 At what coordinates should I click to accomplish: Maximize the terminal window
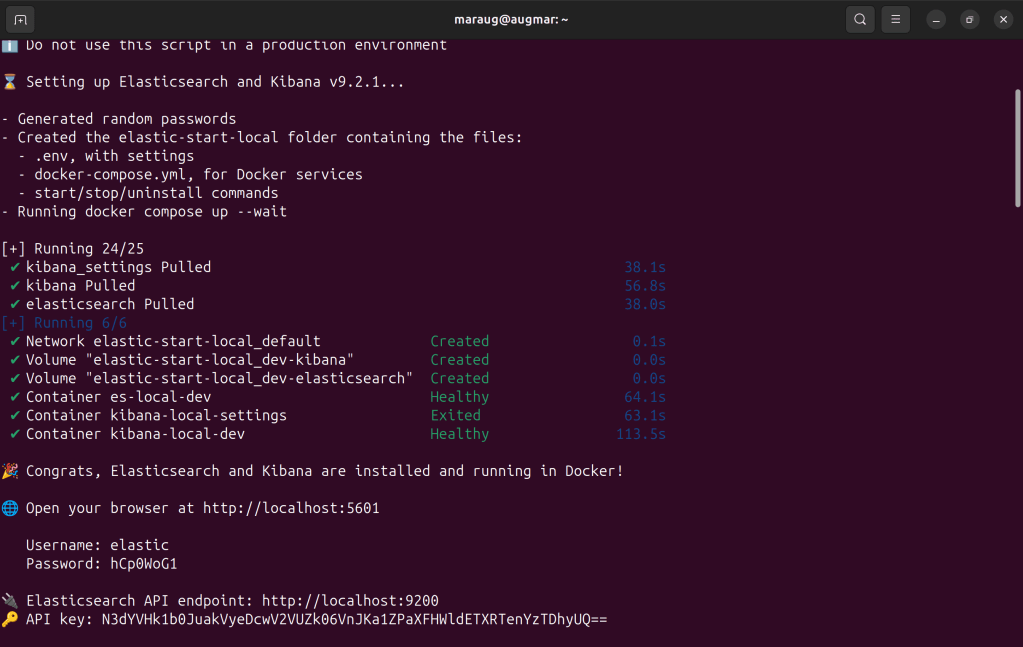(969, 19)
